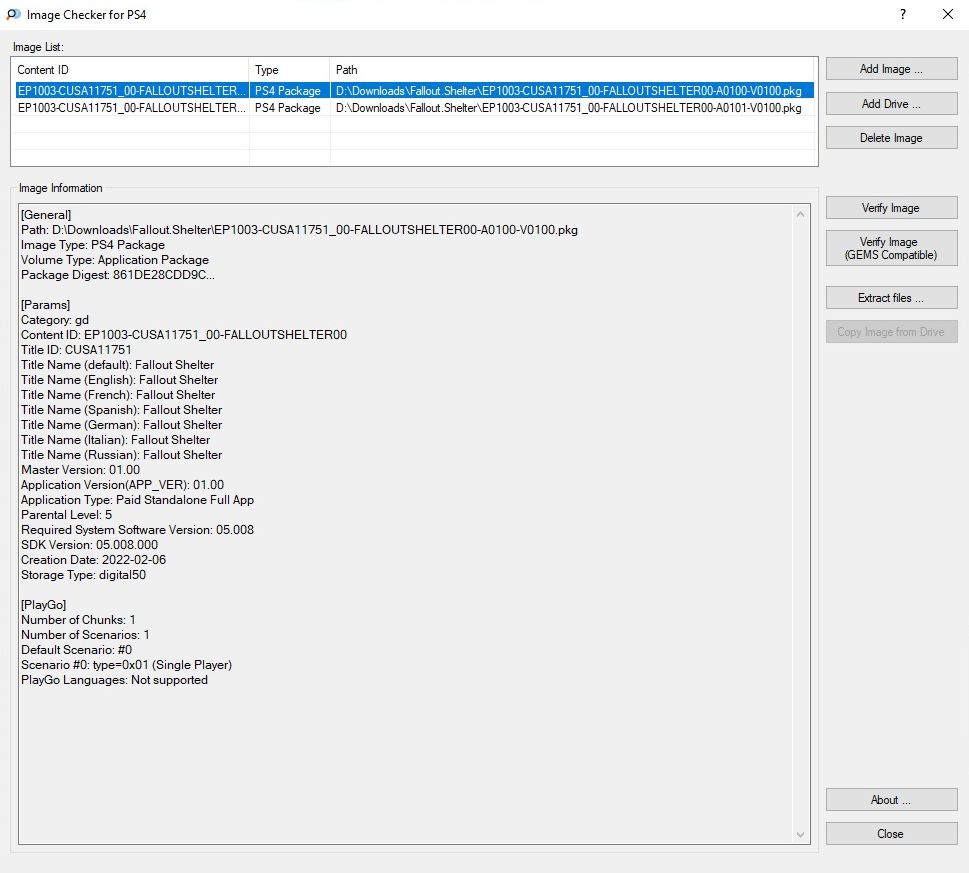Click the PlayGo Languages: Not supported line
The image size is (969, 873).
pos(114,680)
